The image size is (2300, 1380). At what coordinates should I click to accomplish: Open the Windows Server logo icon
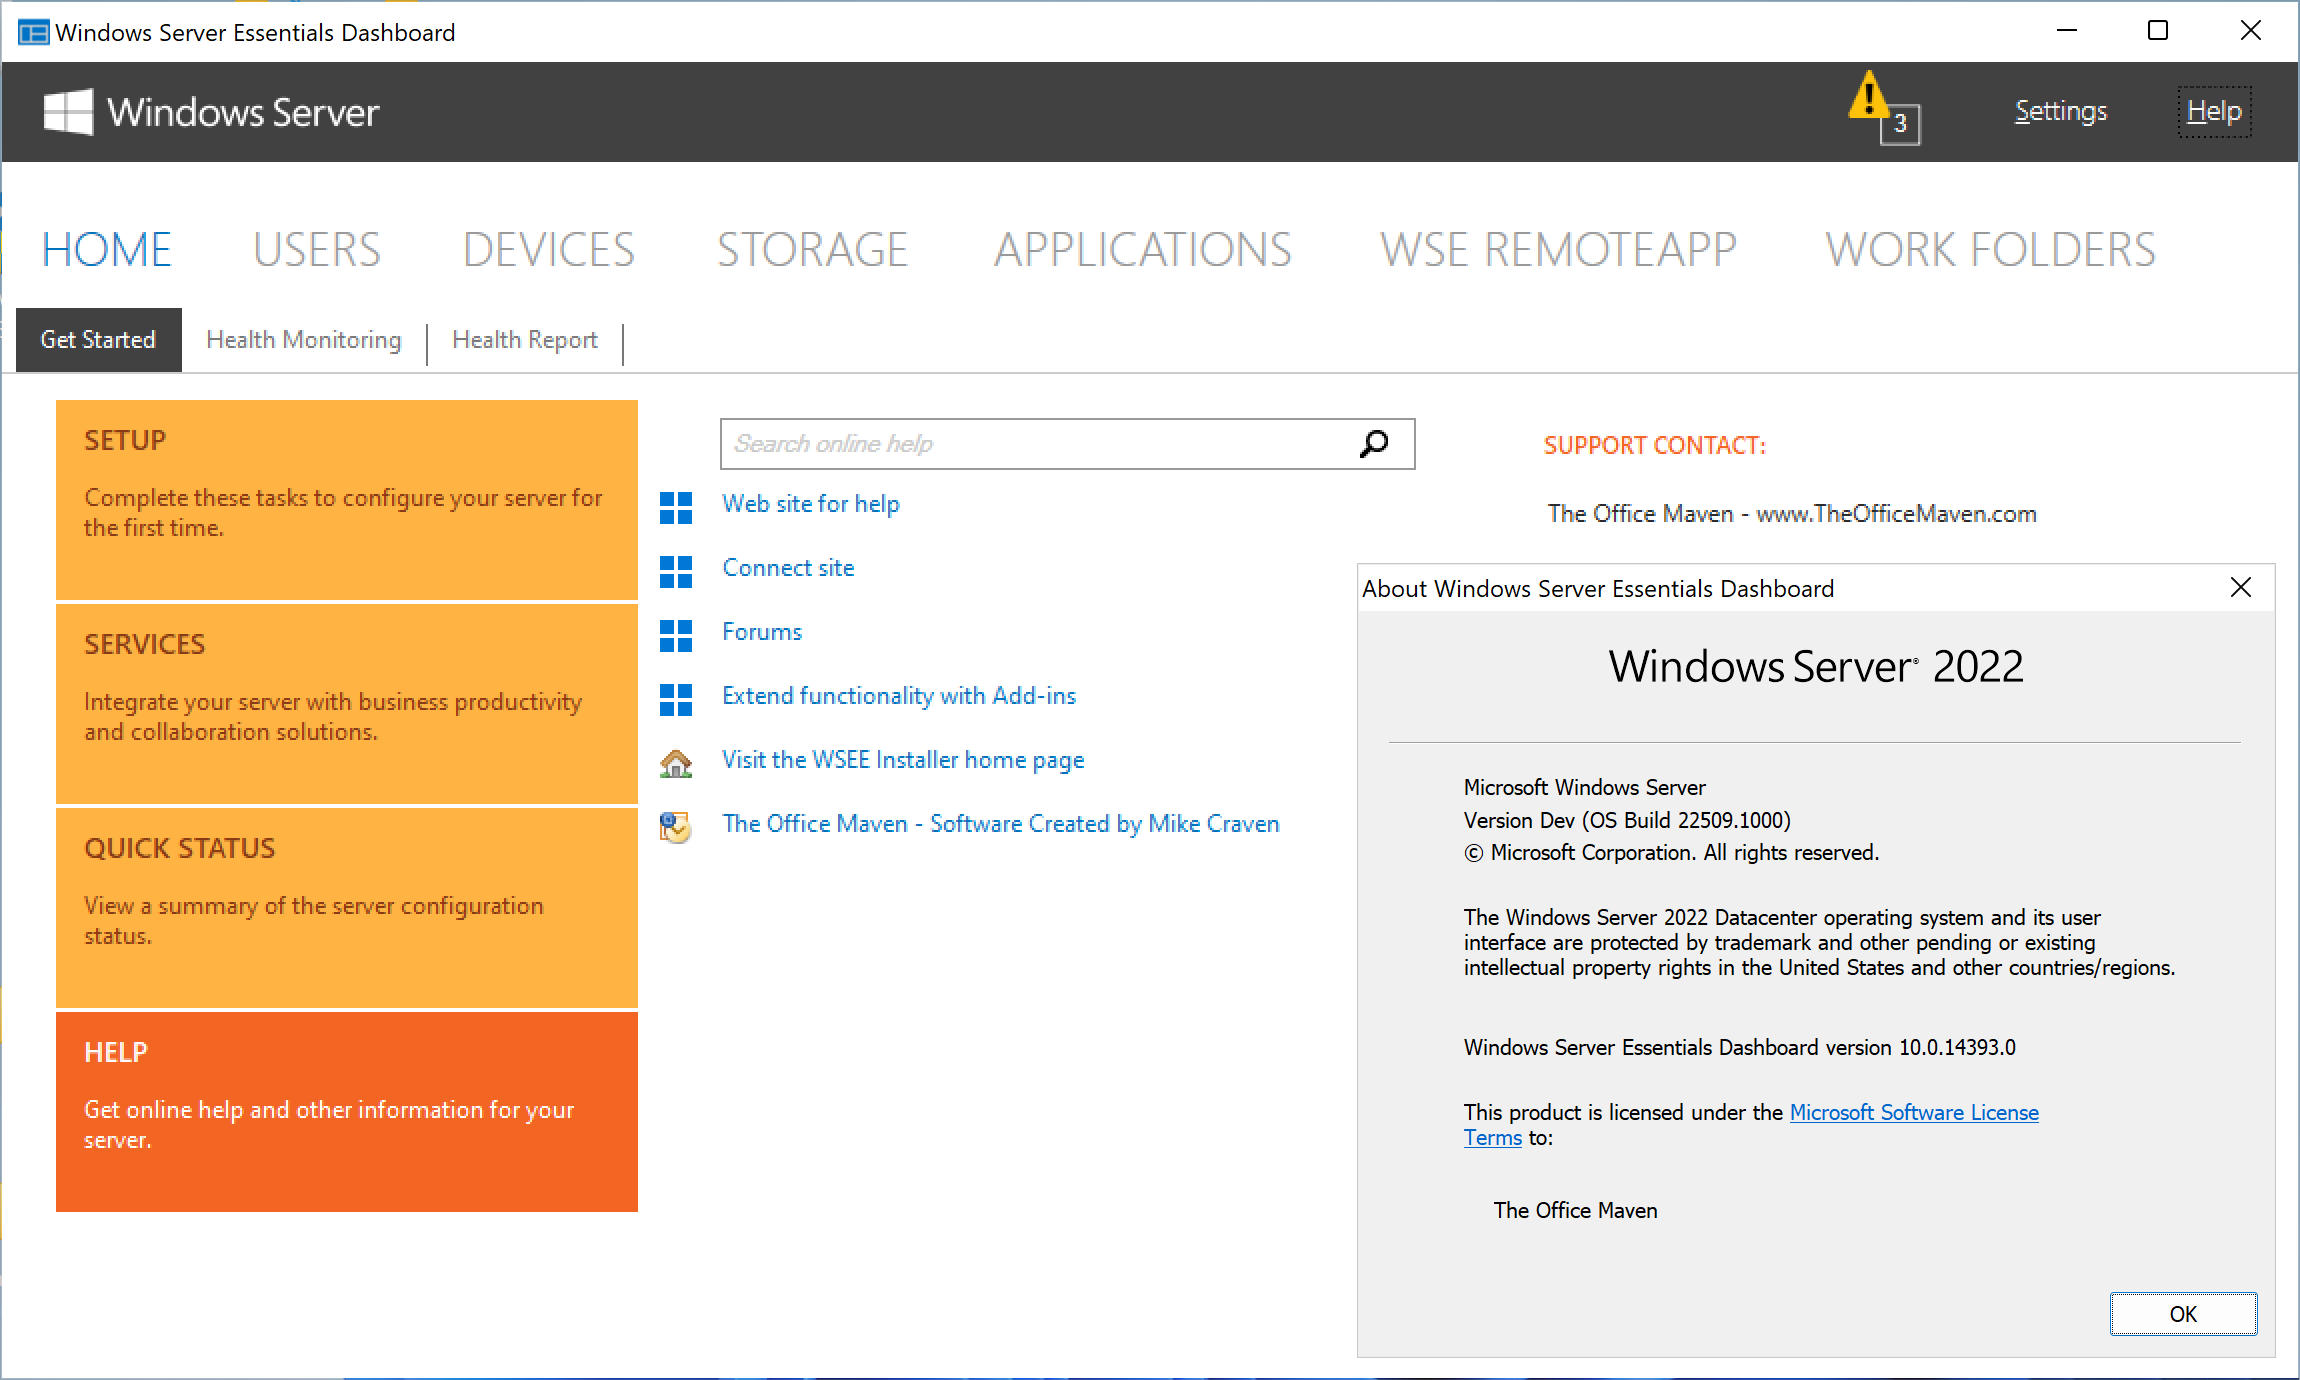click(66, 111)
